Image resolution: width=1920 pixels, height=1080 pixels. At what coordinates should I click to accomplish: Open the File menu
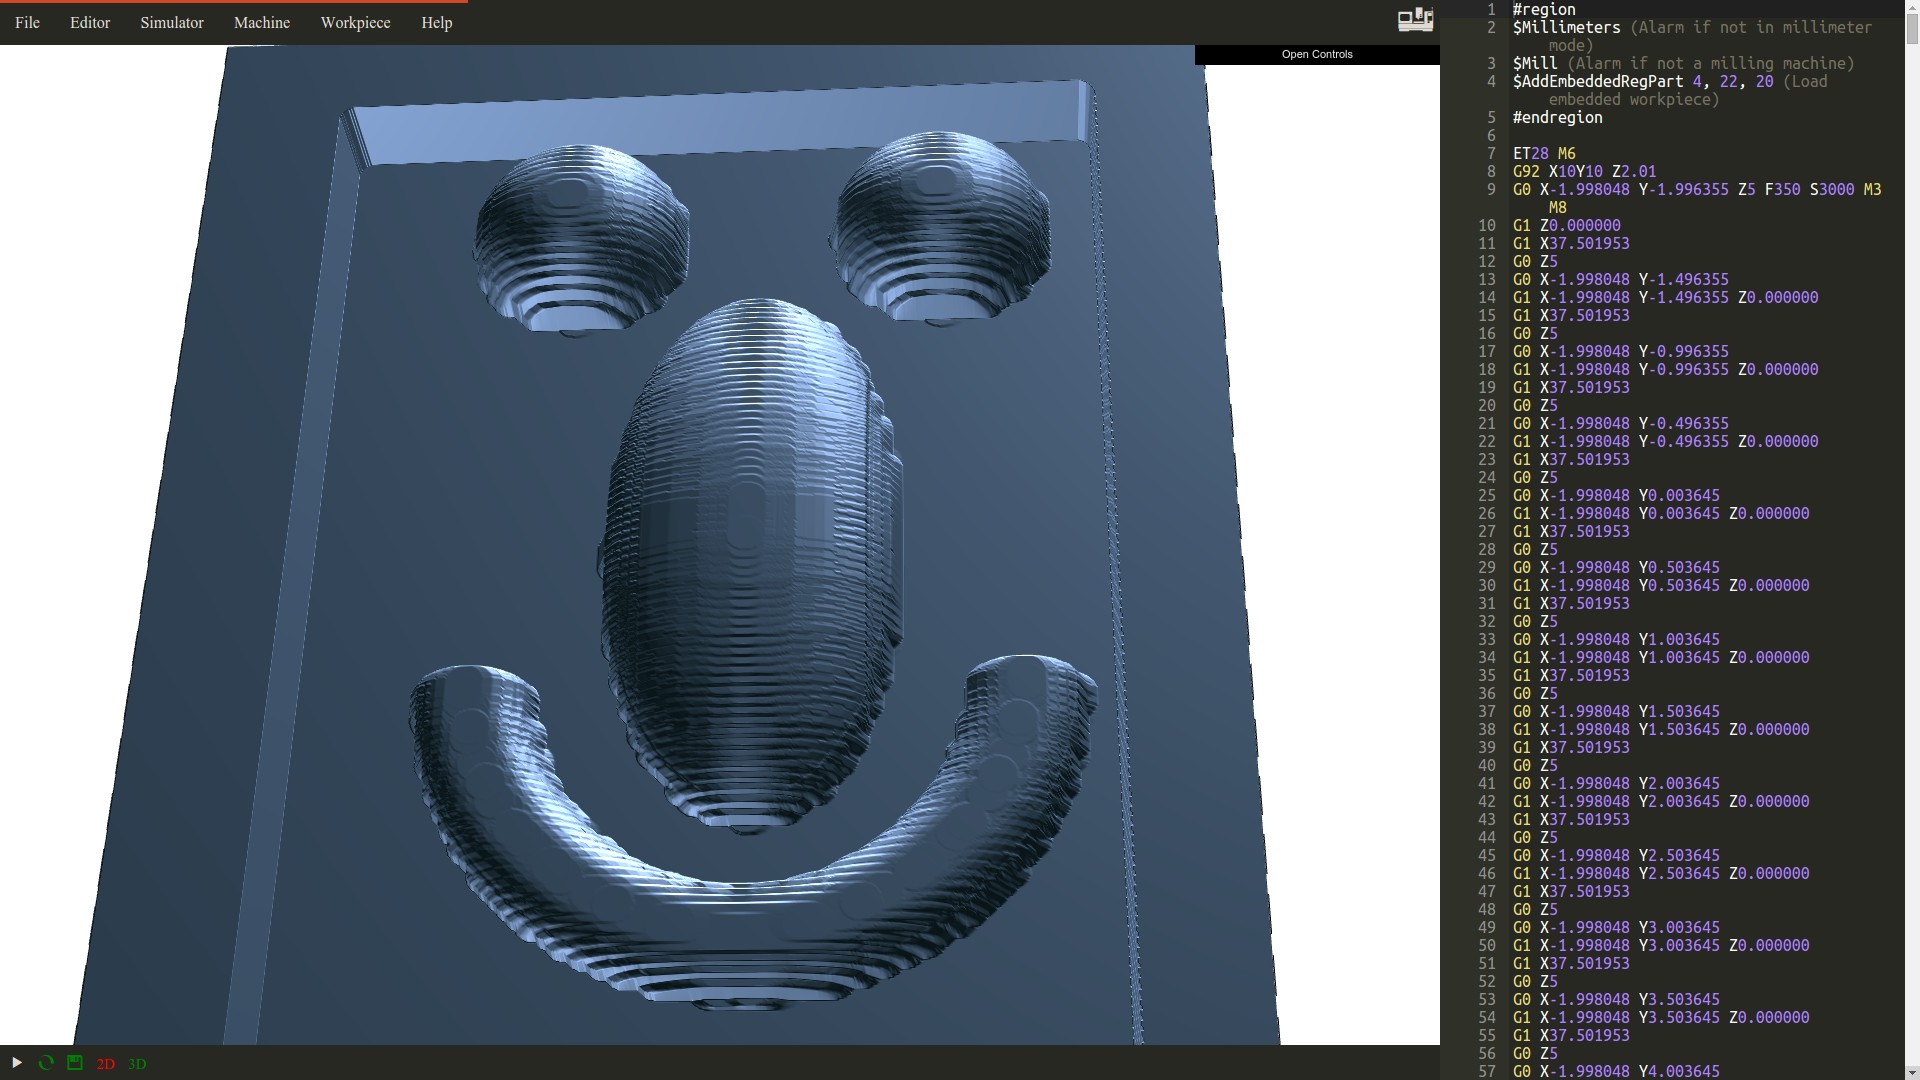(x=27, y=22)
